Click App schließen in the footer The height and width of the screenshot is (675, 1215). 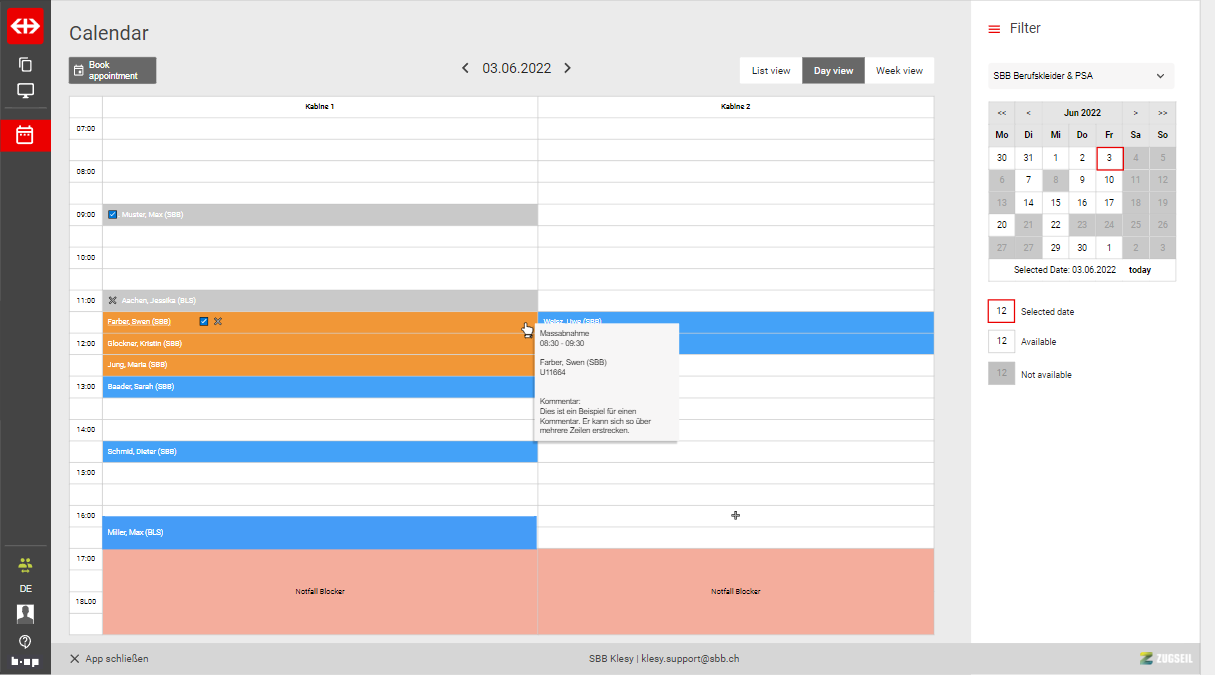109,659
